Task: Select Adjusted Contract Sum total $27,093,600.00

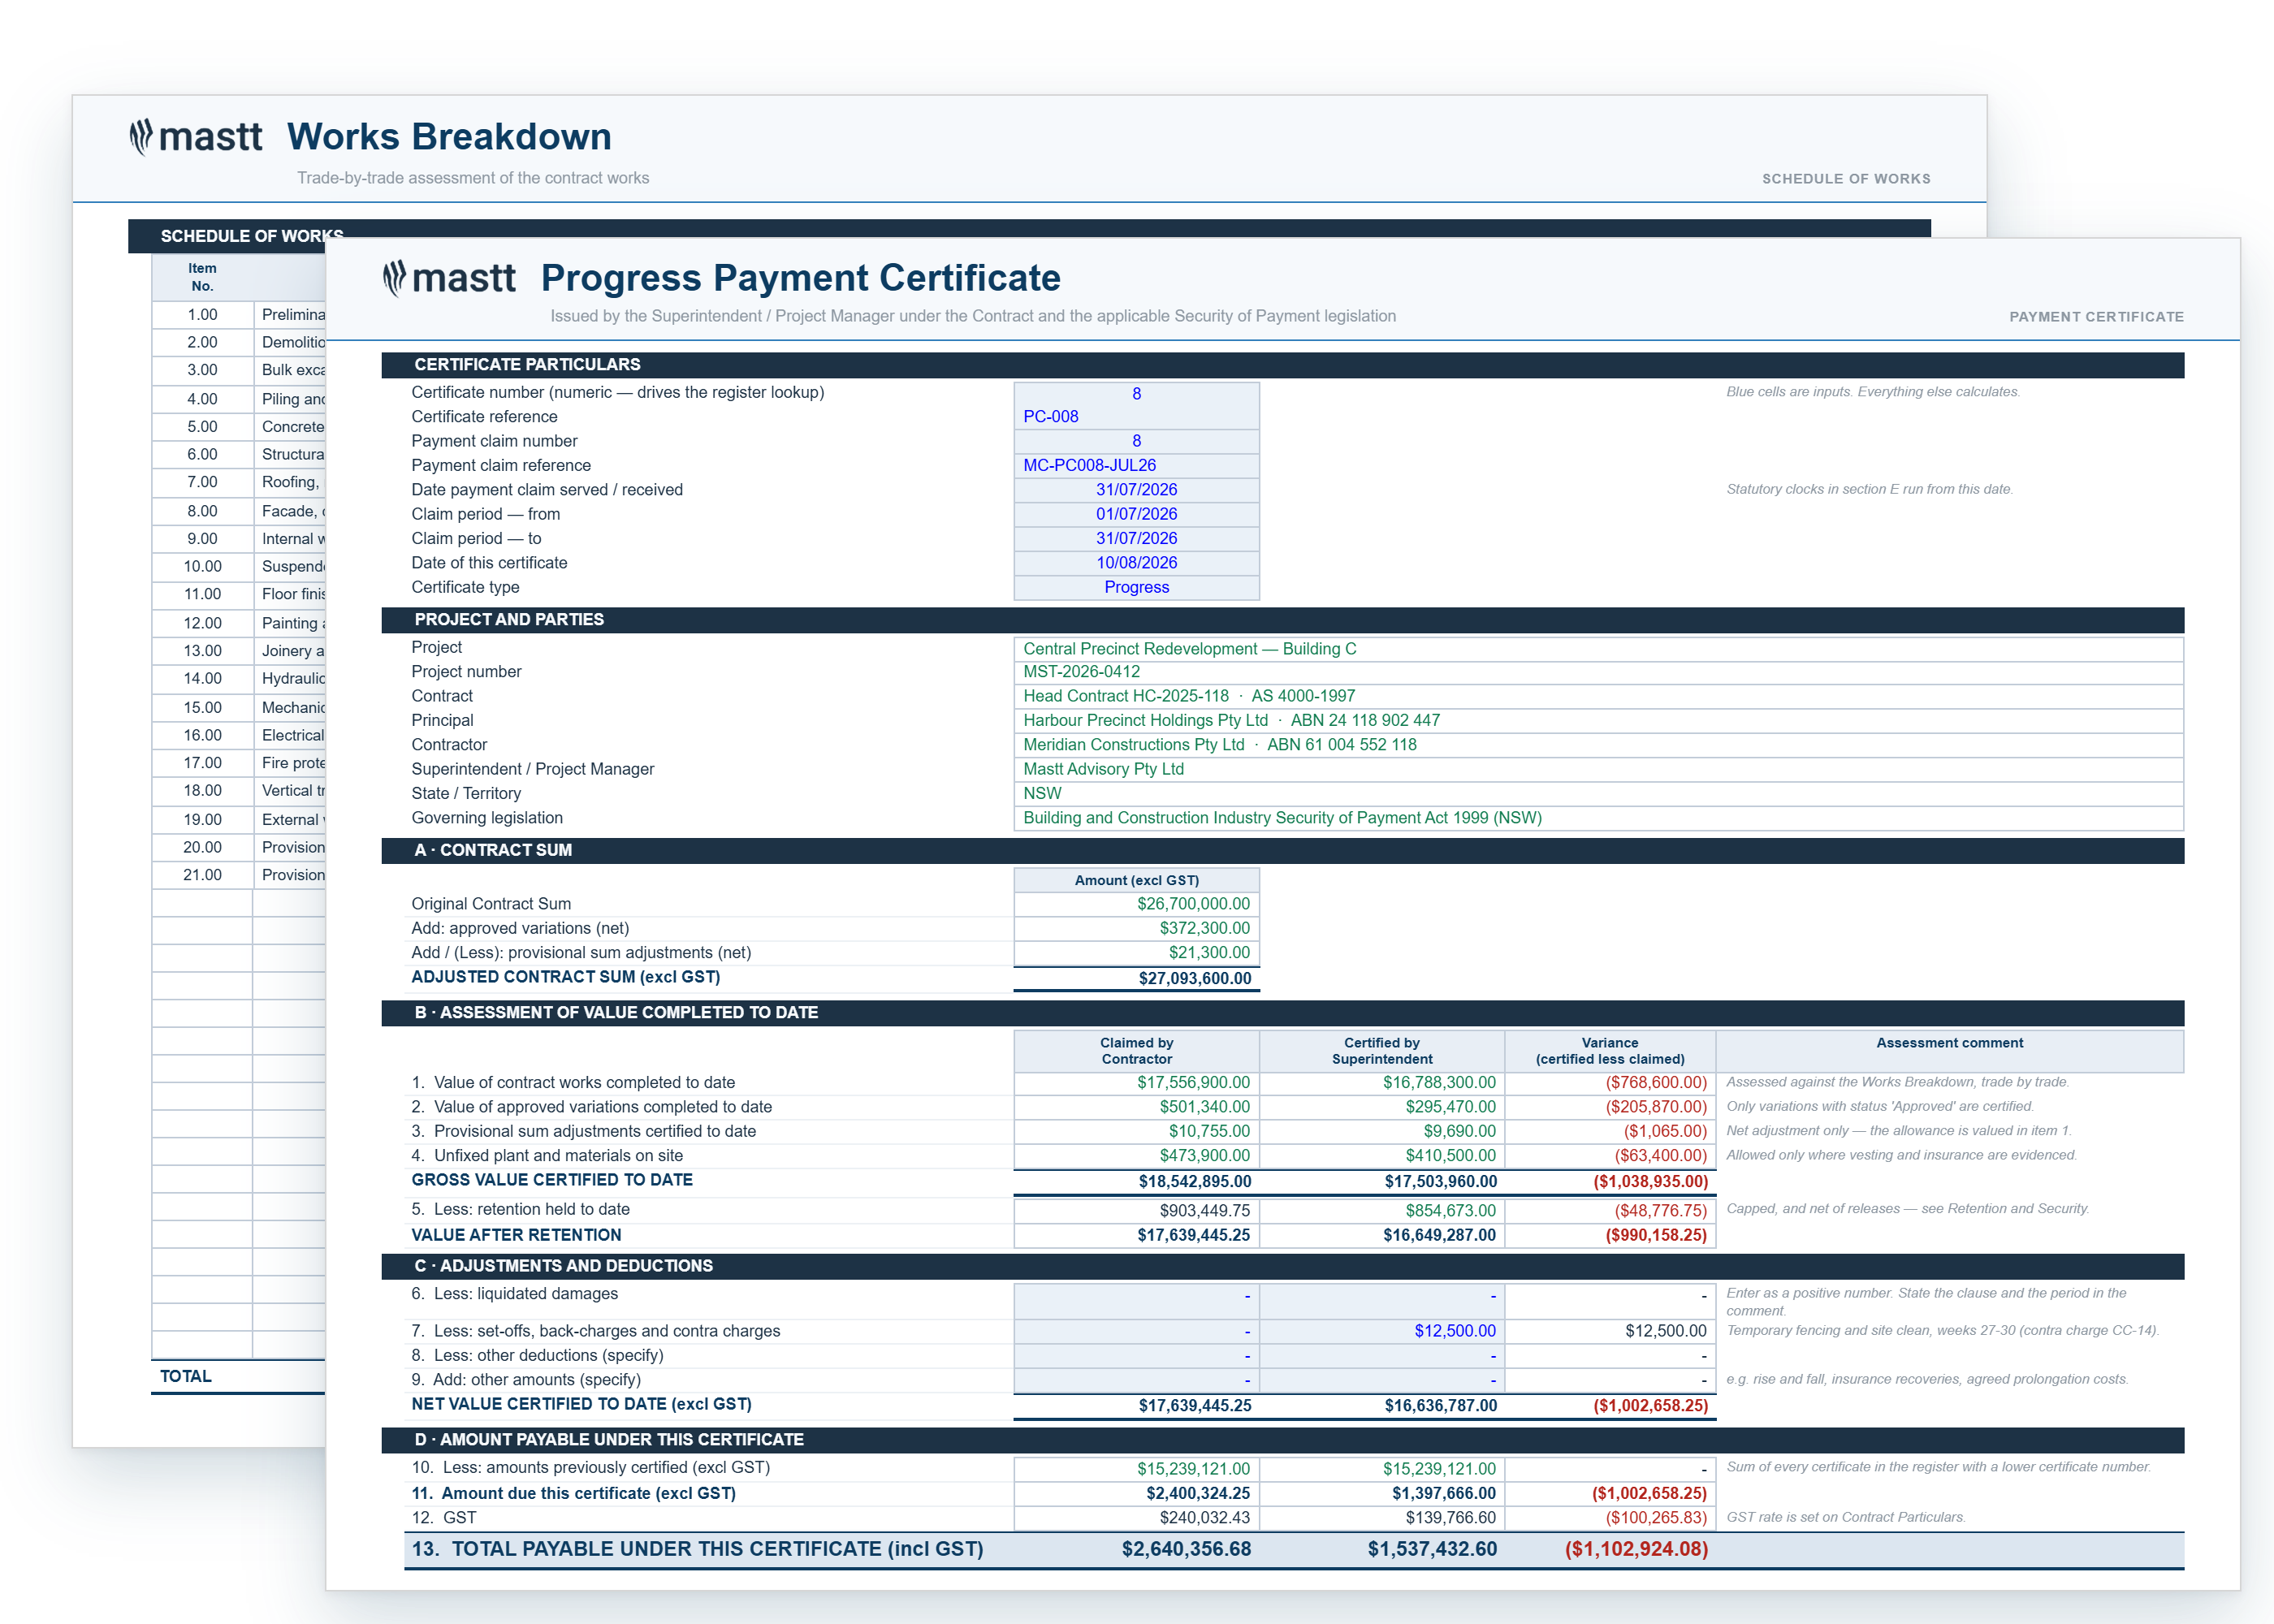Action: coord(1136,978)
